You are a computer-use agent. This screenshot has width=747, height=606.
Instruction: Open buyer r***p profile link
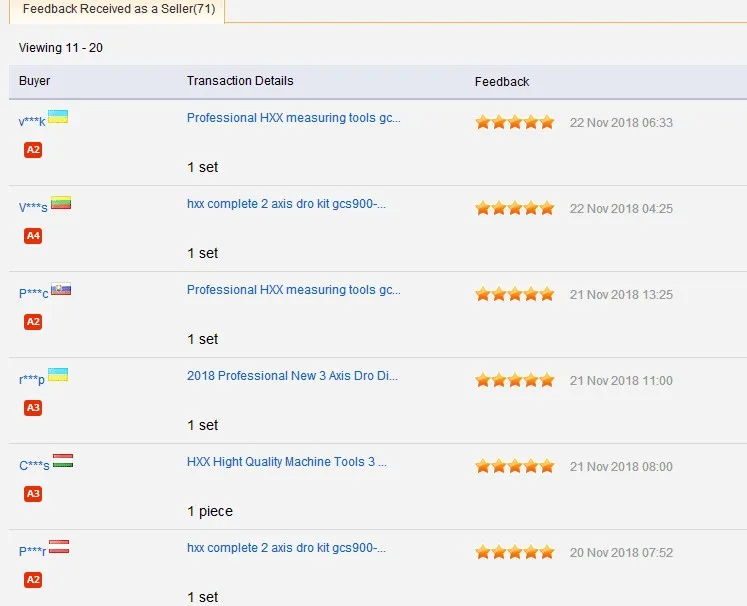pyautogui.click(x=31, y=379)
